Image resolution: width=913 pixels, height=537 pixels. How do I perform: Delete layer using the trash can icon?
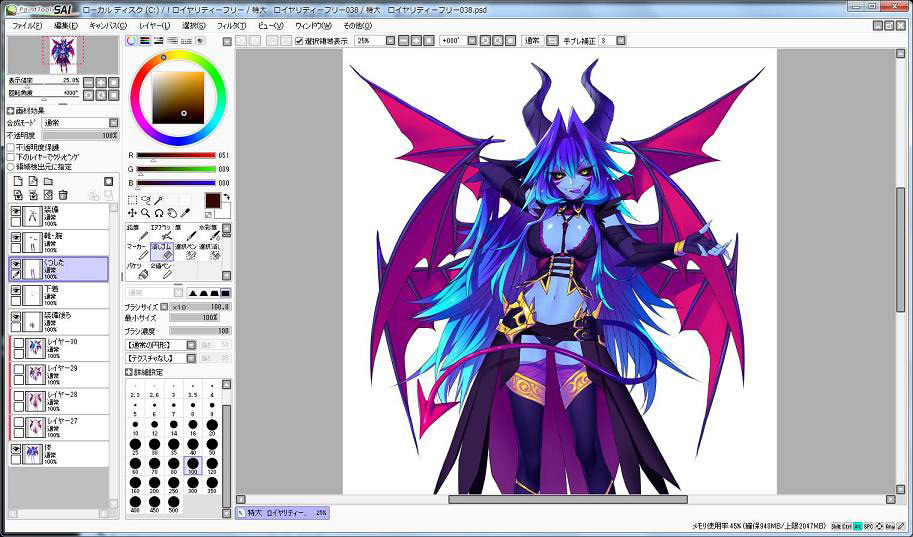(63, 195)
